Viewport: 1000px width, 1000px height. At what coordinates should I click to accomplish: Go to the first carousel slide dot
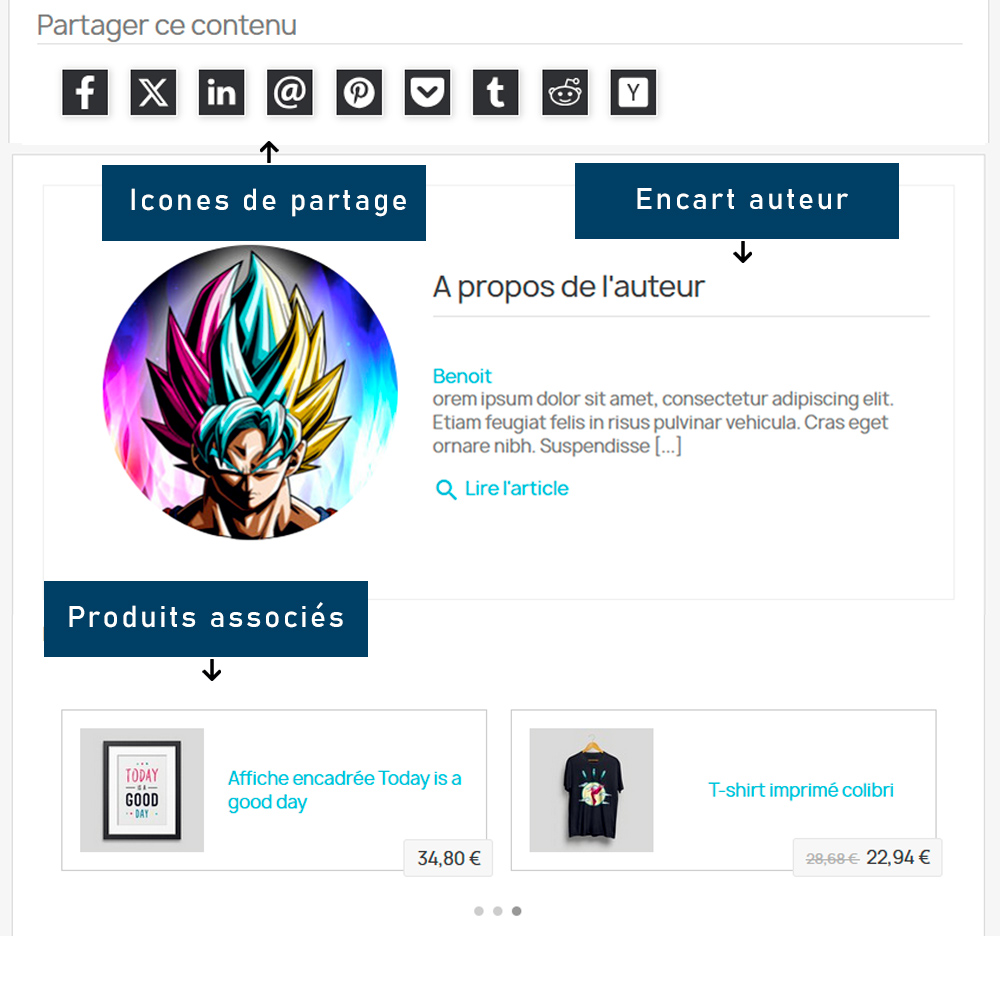479,911
